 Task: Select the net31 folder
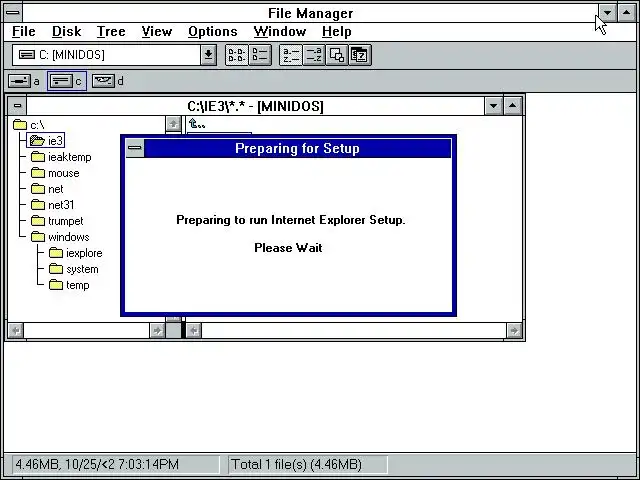53,205
